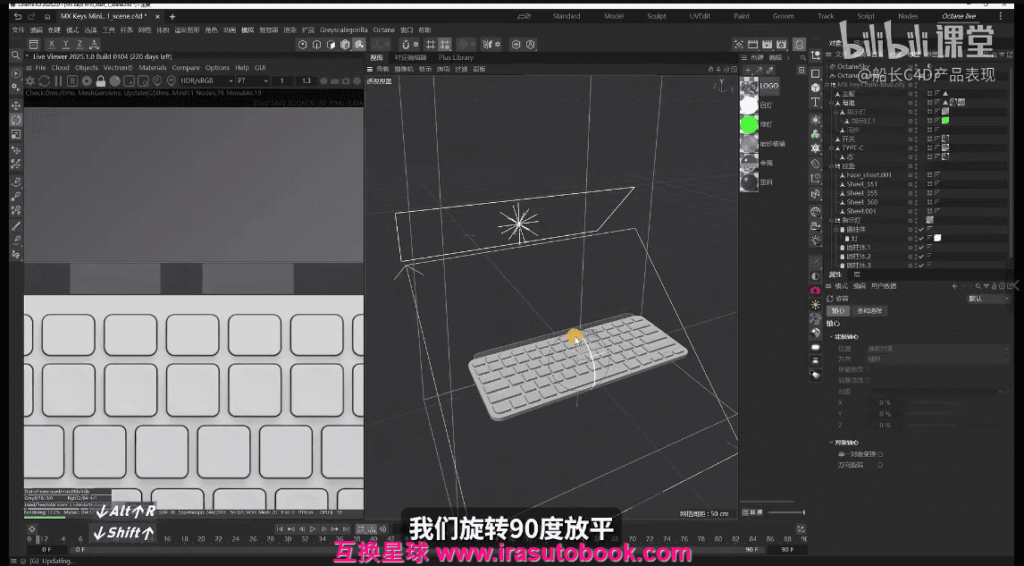Image resolution: width=1024 pixels, height=566 pixels.
Task: Toggle the X axis lock button
Action: coord(51,44)
